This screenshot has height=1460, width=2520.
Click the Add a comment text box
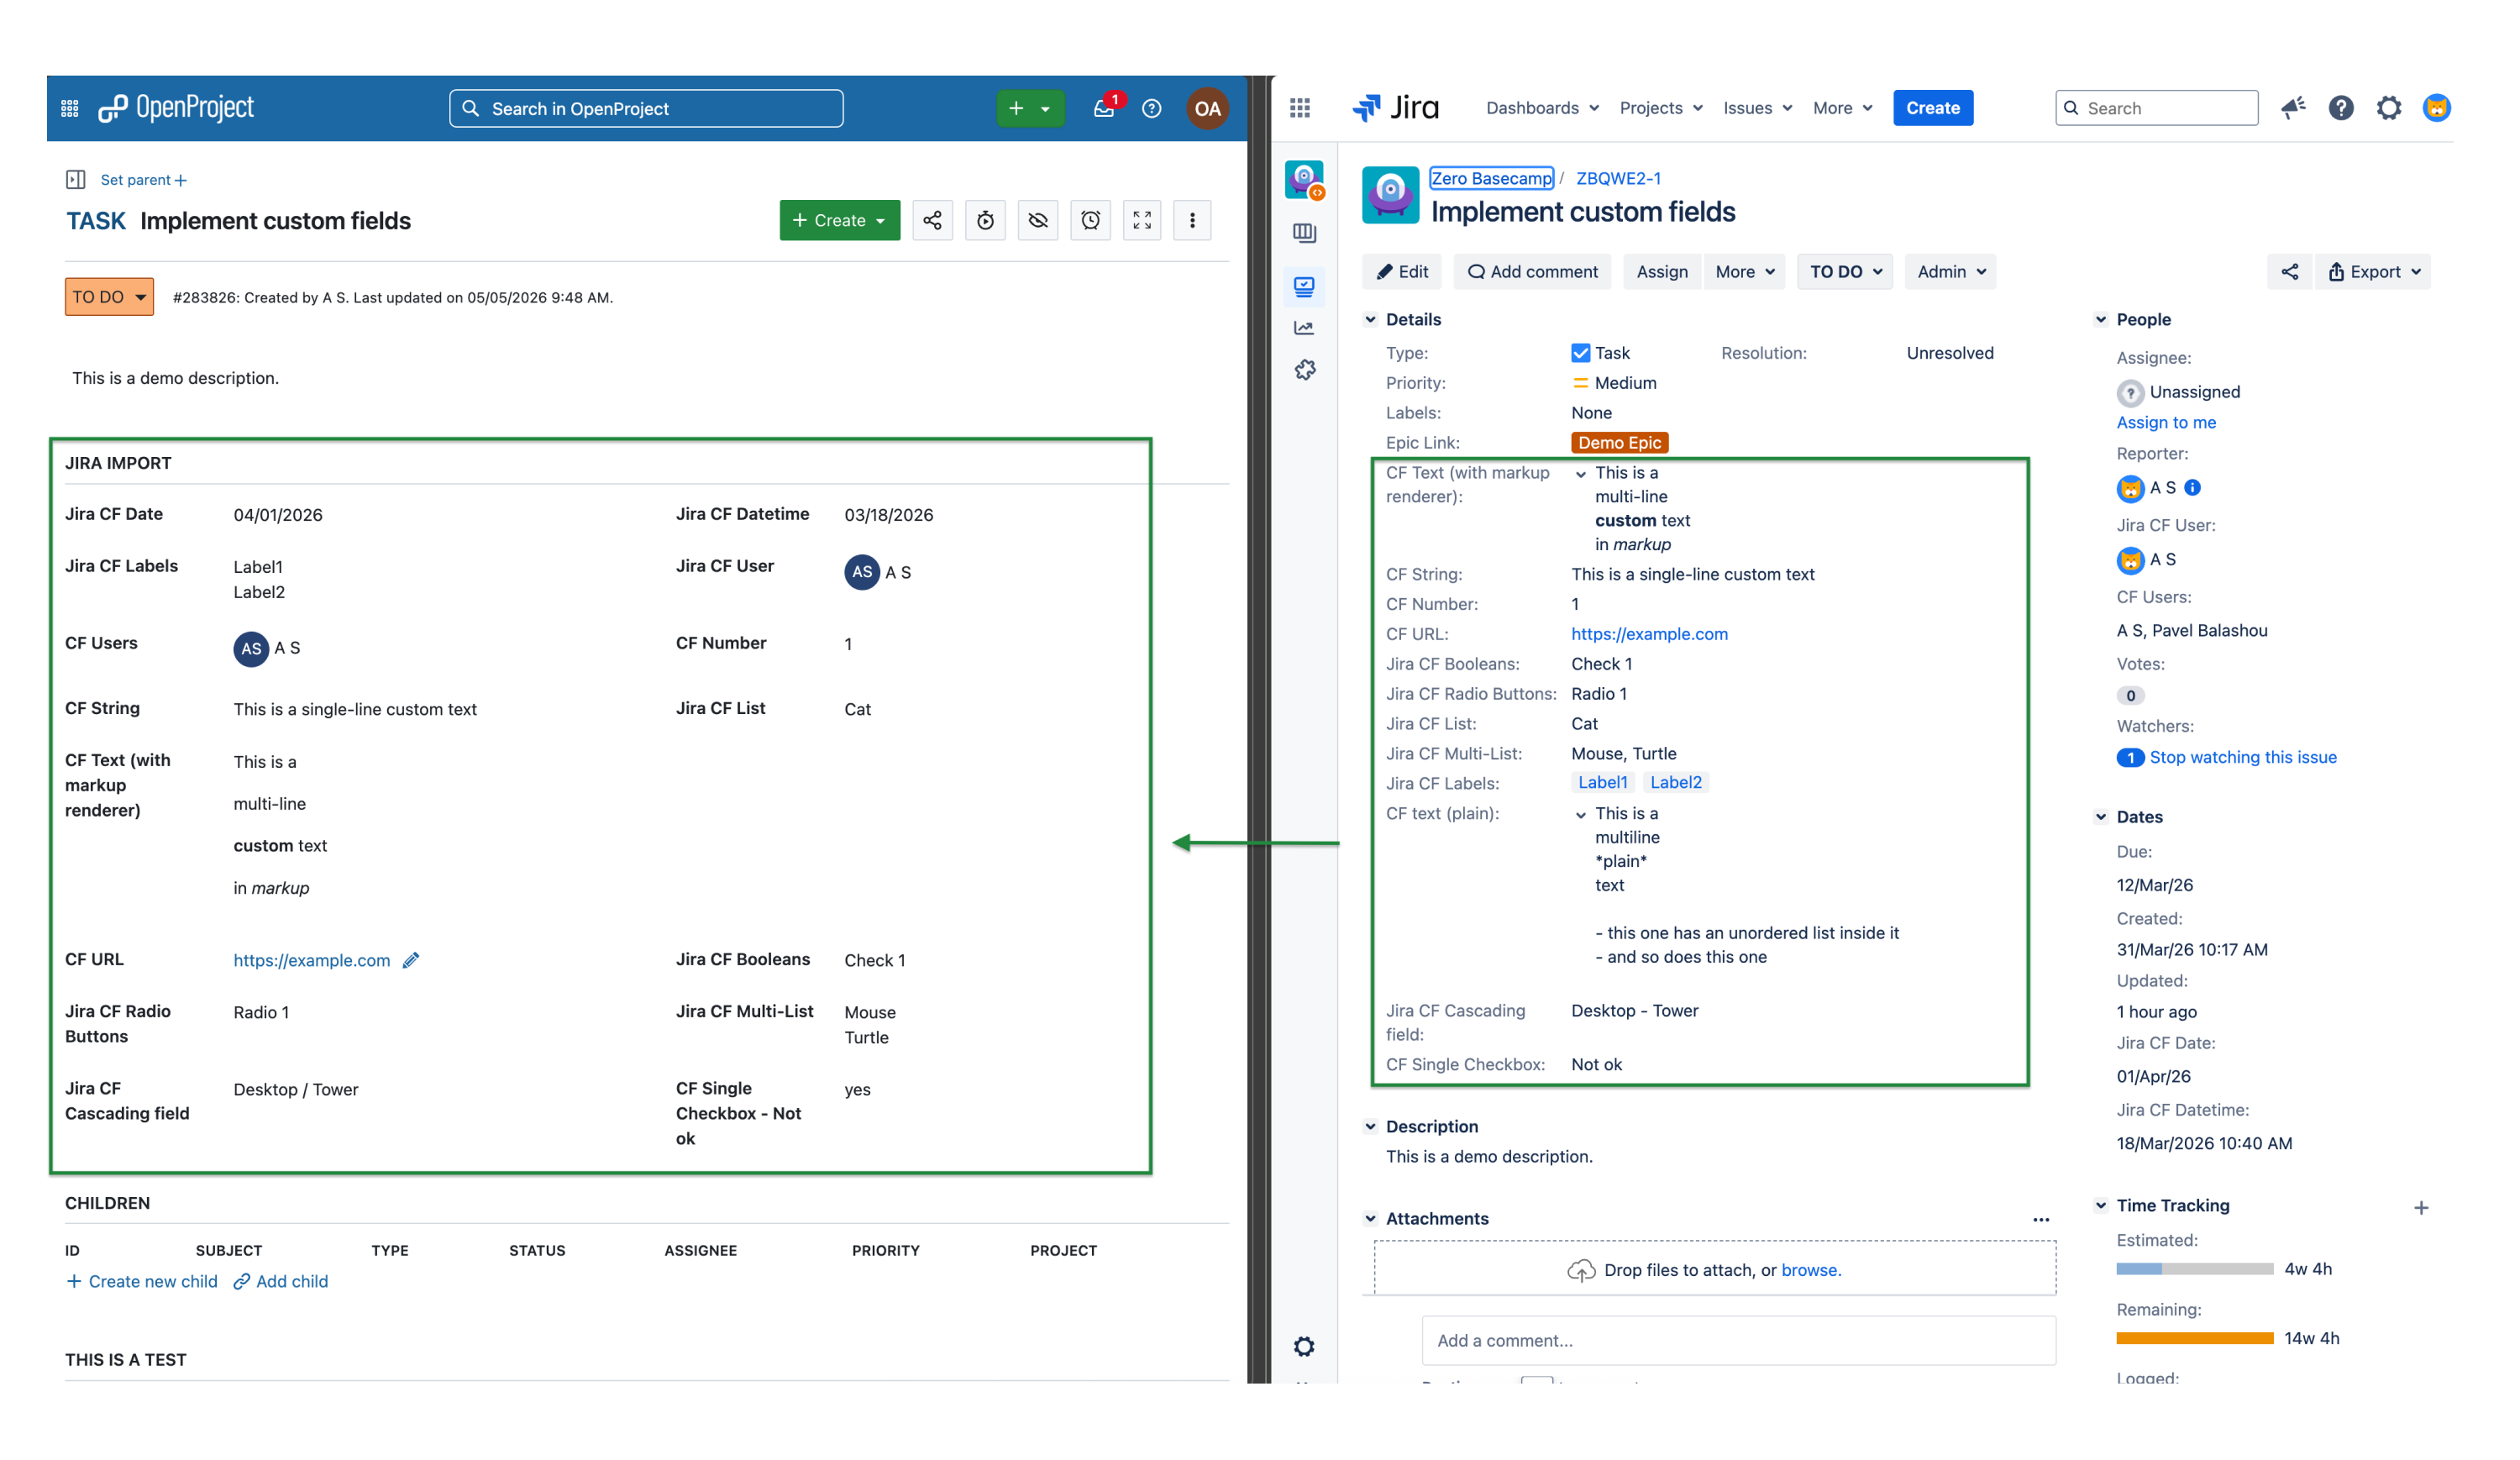pos(1739,1341)
